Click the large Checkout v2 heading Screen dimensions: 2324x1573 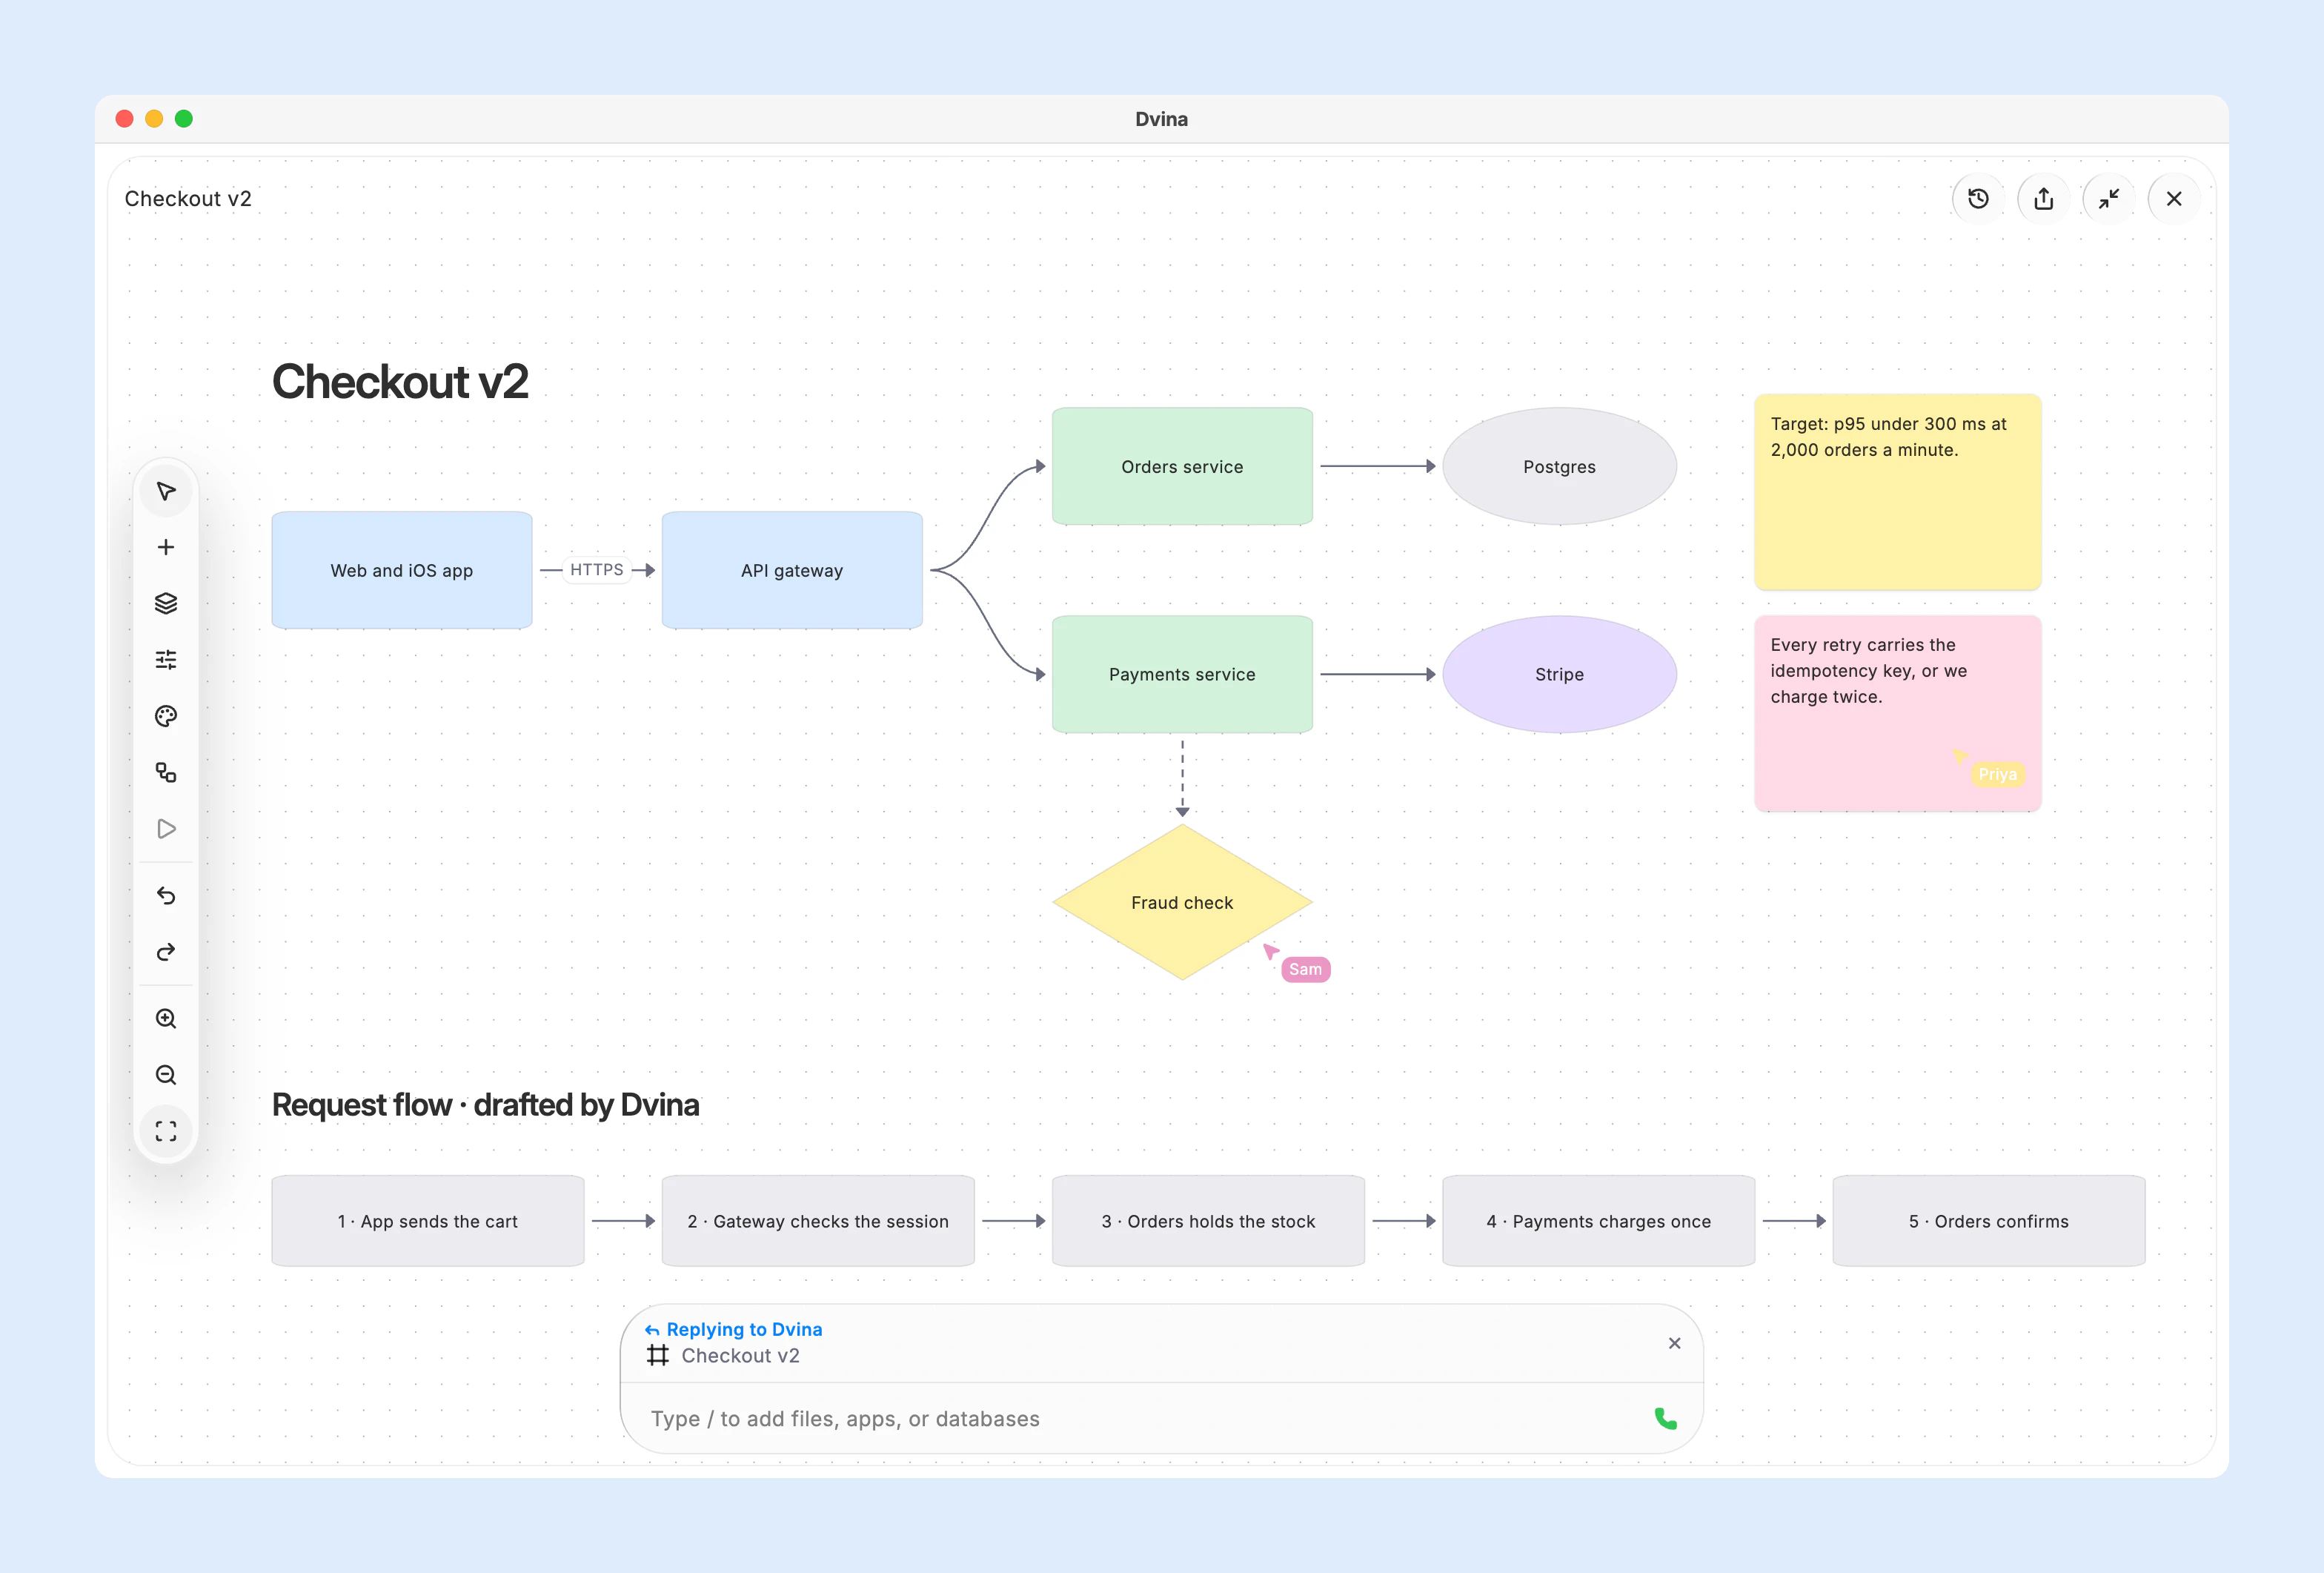(x=400, y=382)
